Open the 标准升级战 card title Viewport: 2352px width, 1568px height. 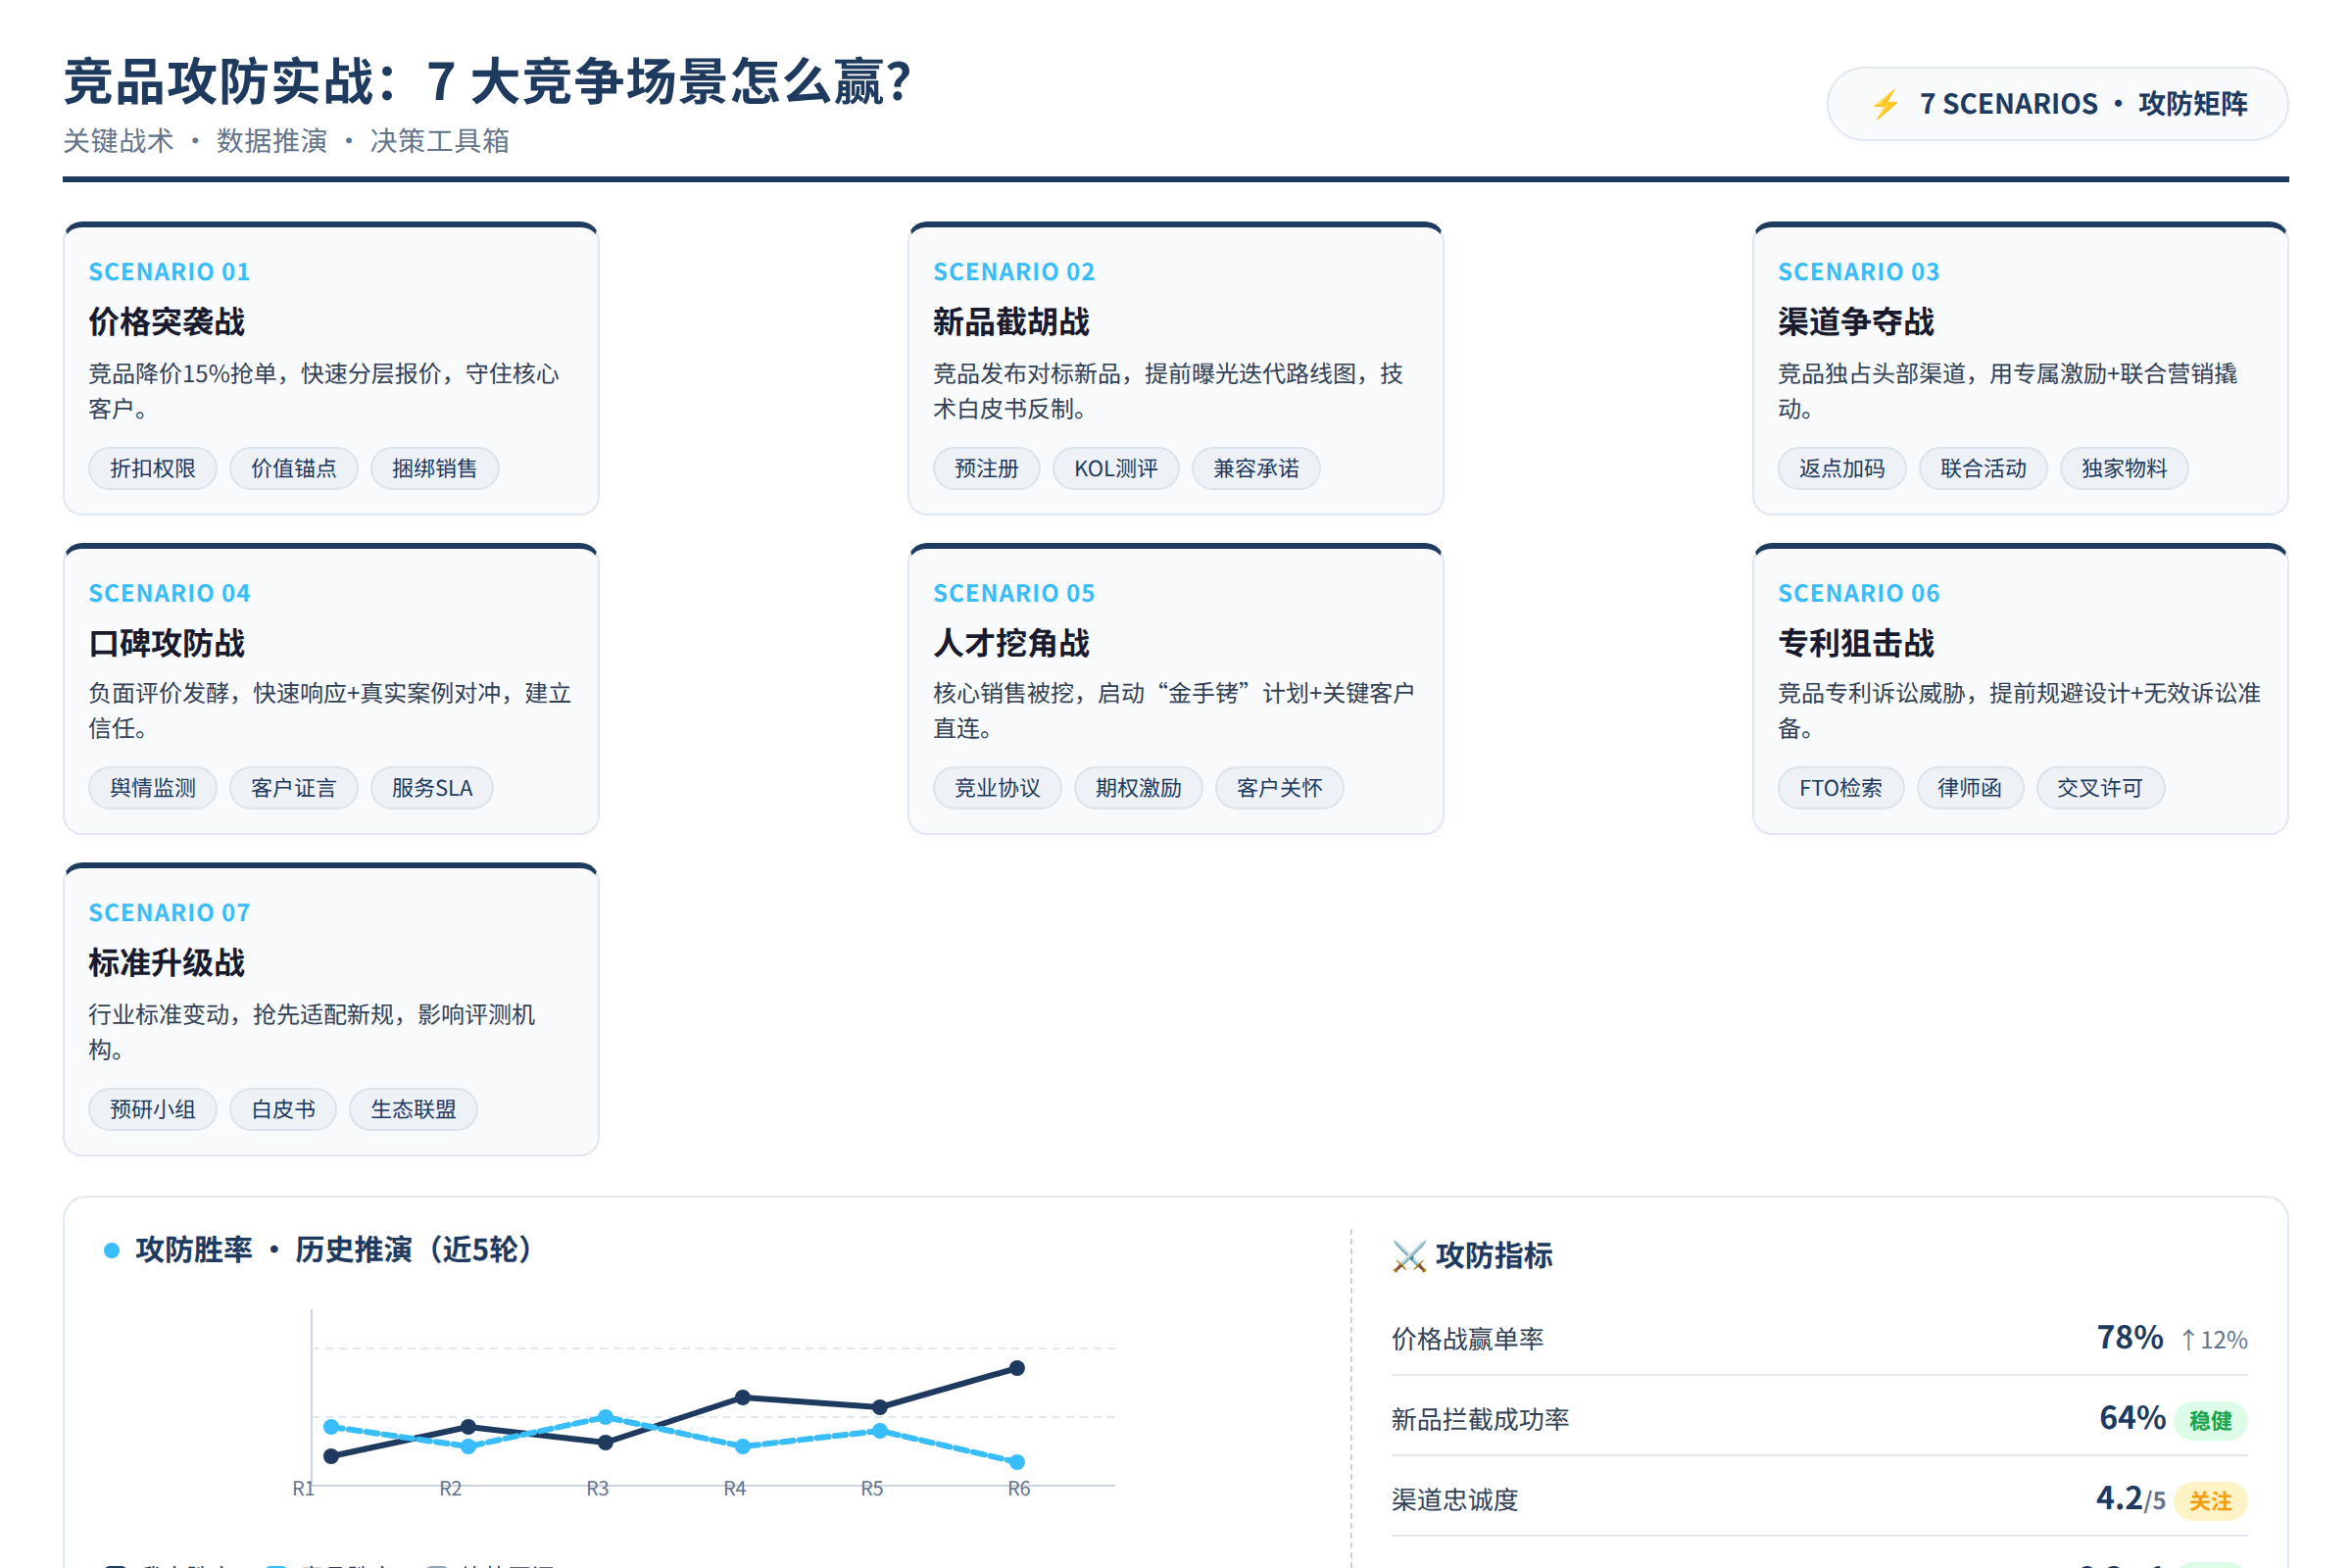tap(167, 963)
